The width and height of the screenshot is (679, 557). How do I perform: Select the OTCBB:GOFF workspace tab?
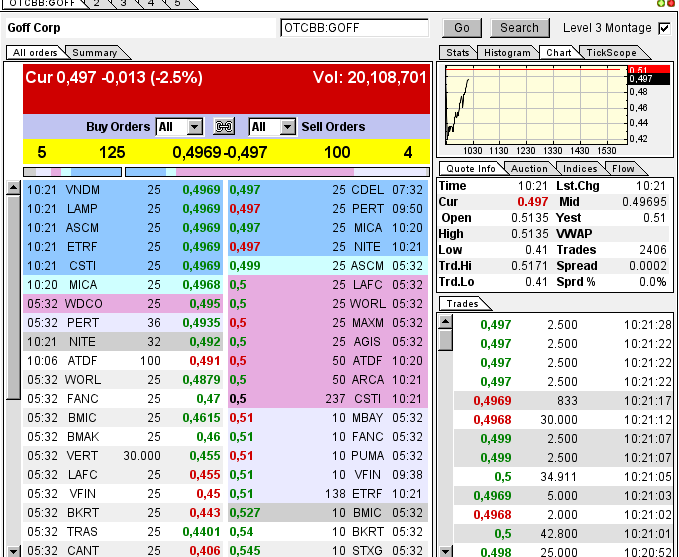click(42, 3)
